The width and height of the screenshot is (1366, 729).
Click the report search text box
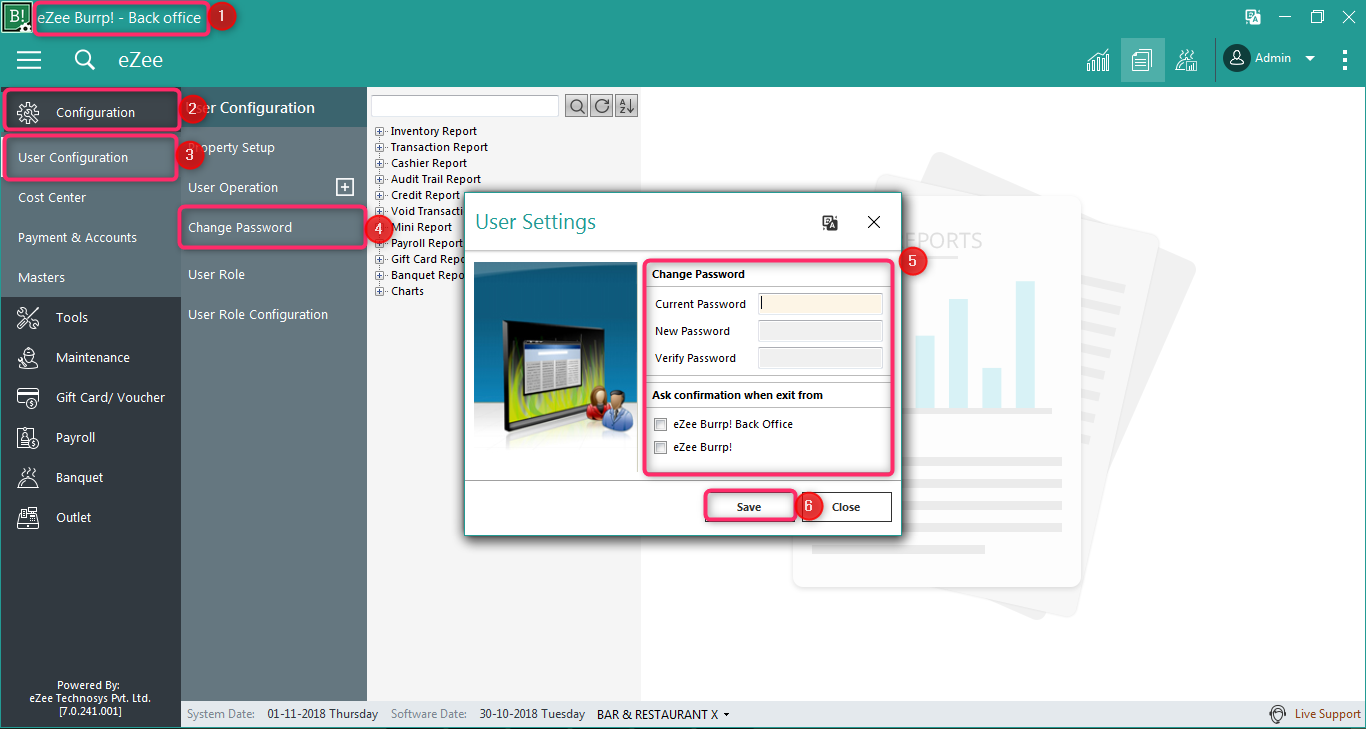pyautogui.click(x=465, y=106)
